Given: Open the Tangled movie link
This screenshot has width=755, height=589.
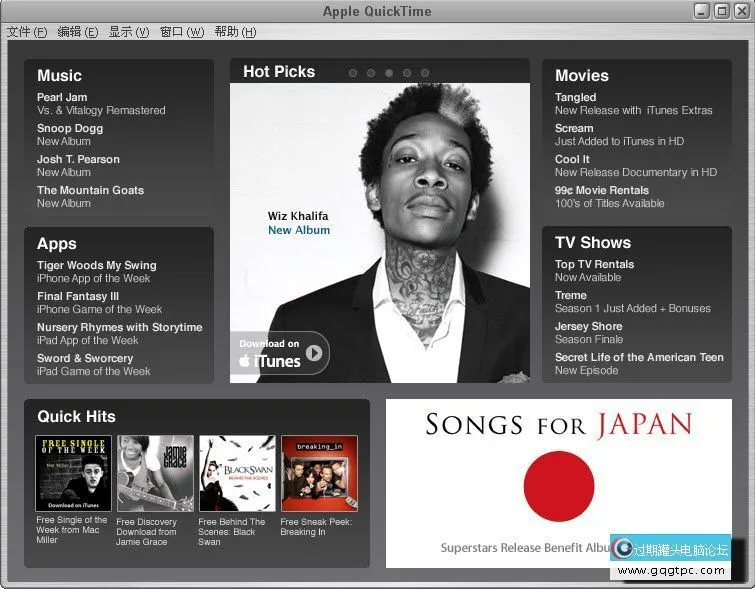Looking at the screenshot, I should coord(633,104).
